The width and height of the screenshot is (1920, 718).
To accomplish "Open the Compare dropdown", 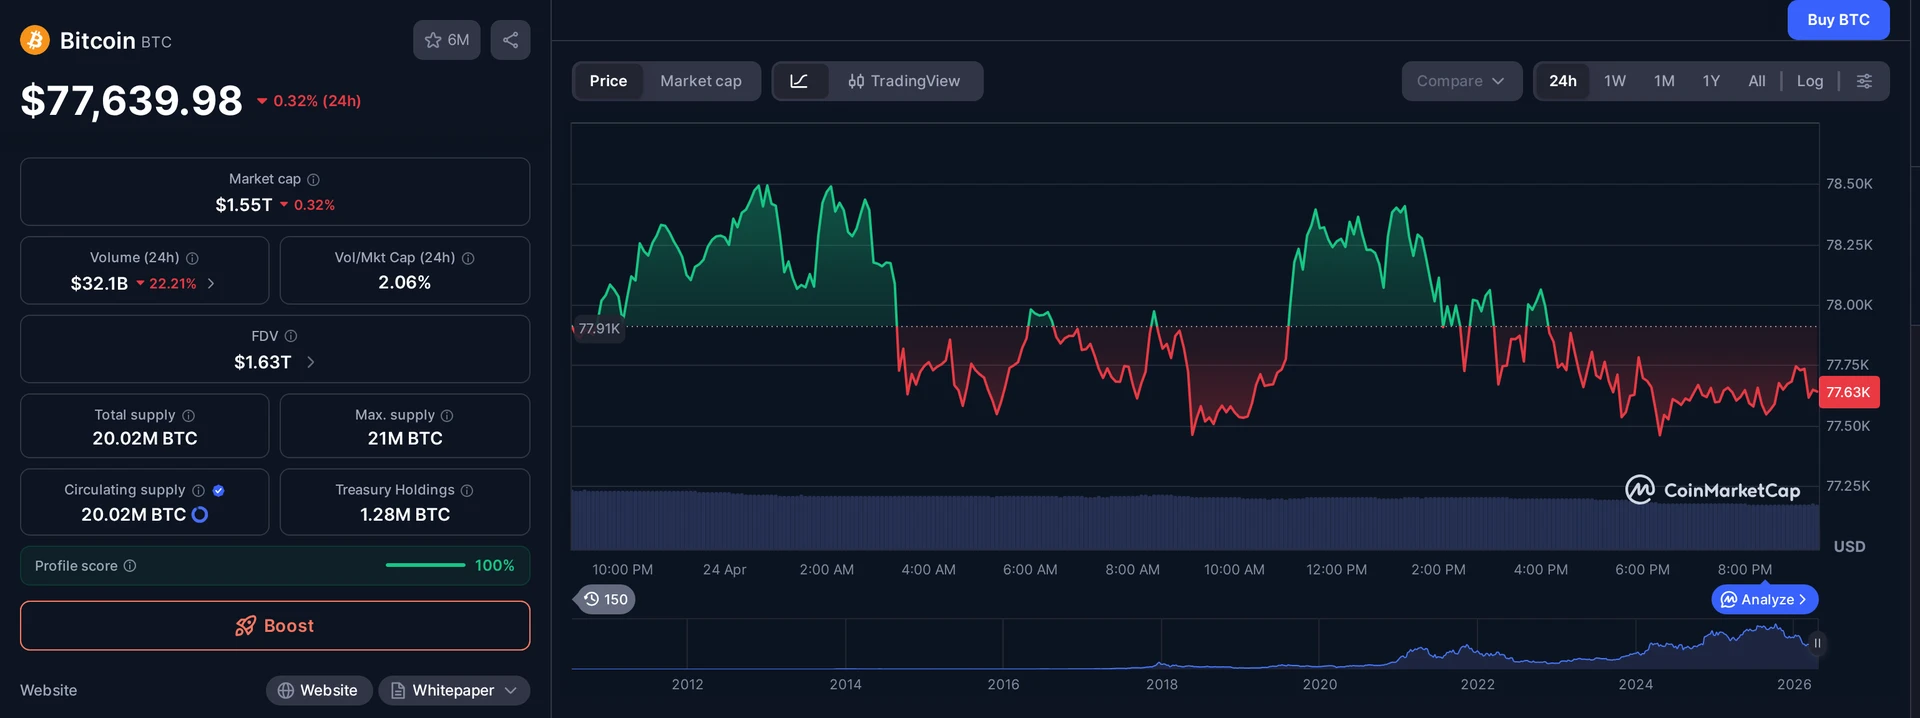I will 1461,81.
